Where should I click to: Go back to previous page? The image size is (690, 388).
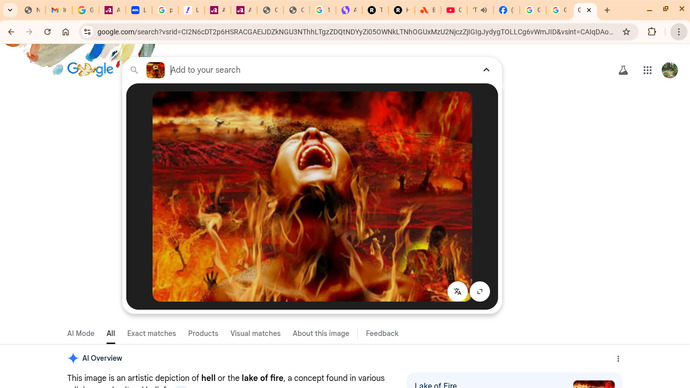[x=11, y=32]
